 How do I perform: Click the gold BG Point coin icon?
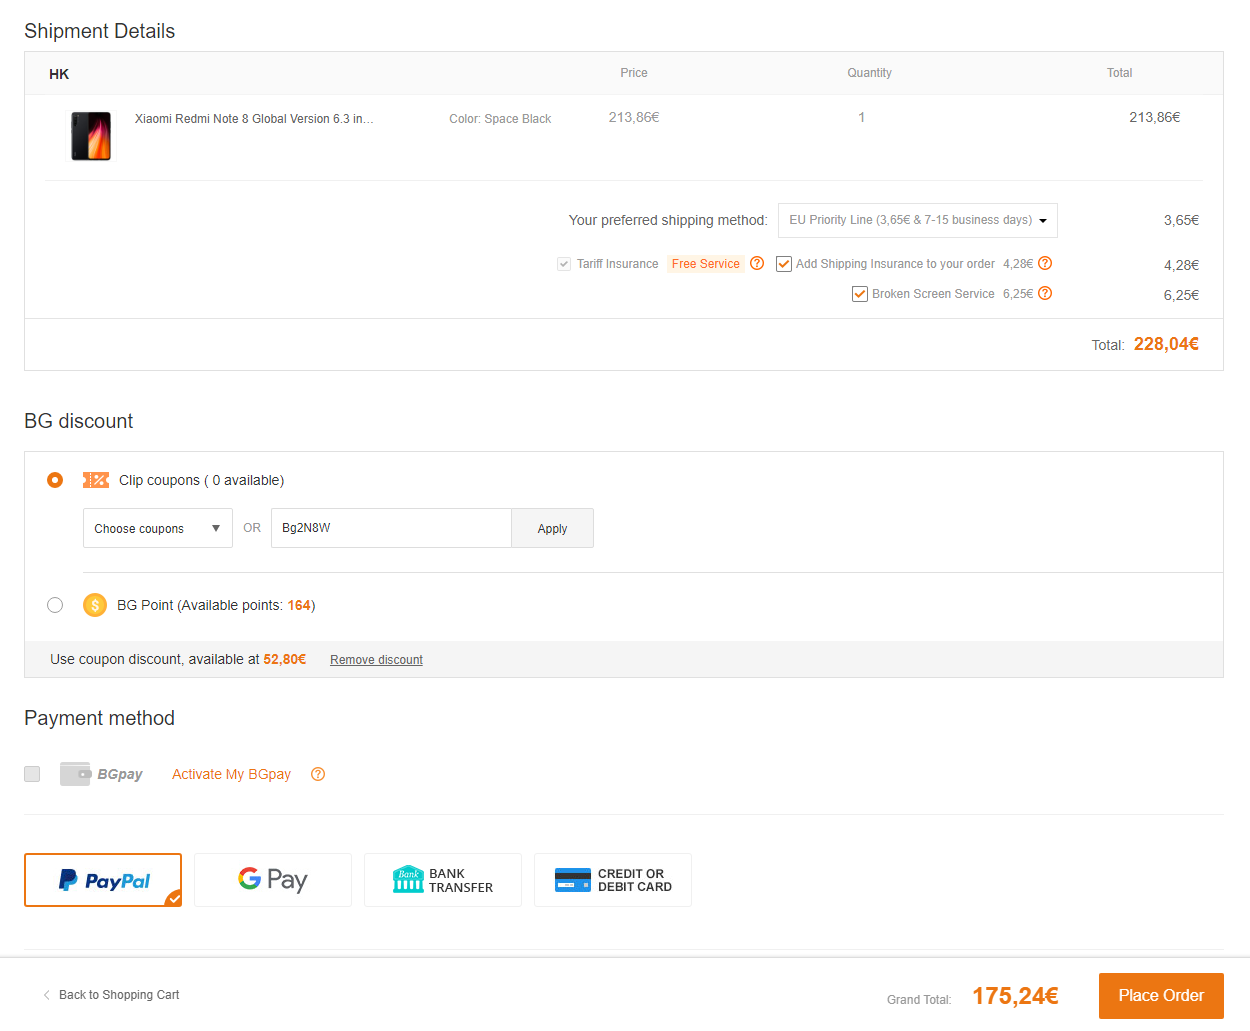coord(95,605)
